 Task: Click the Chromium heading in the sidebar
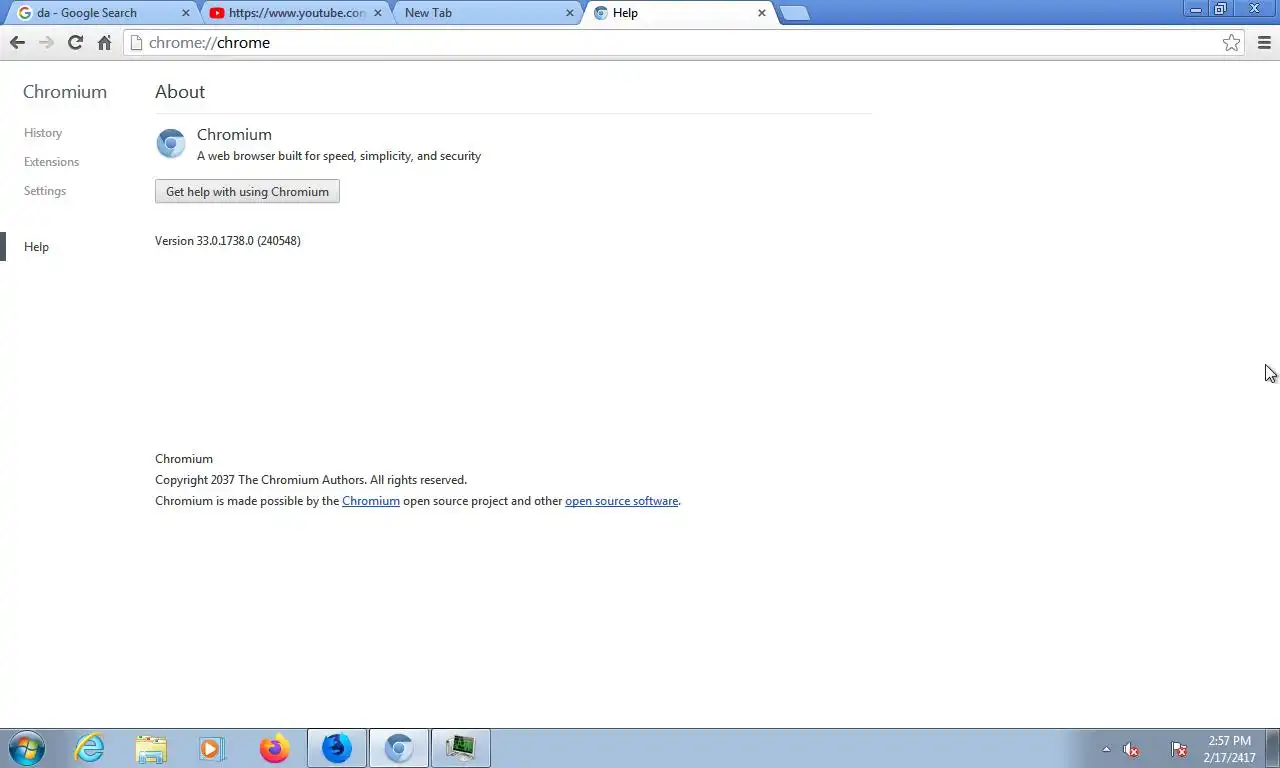pyautogui.click(x=65, y=92)
